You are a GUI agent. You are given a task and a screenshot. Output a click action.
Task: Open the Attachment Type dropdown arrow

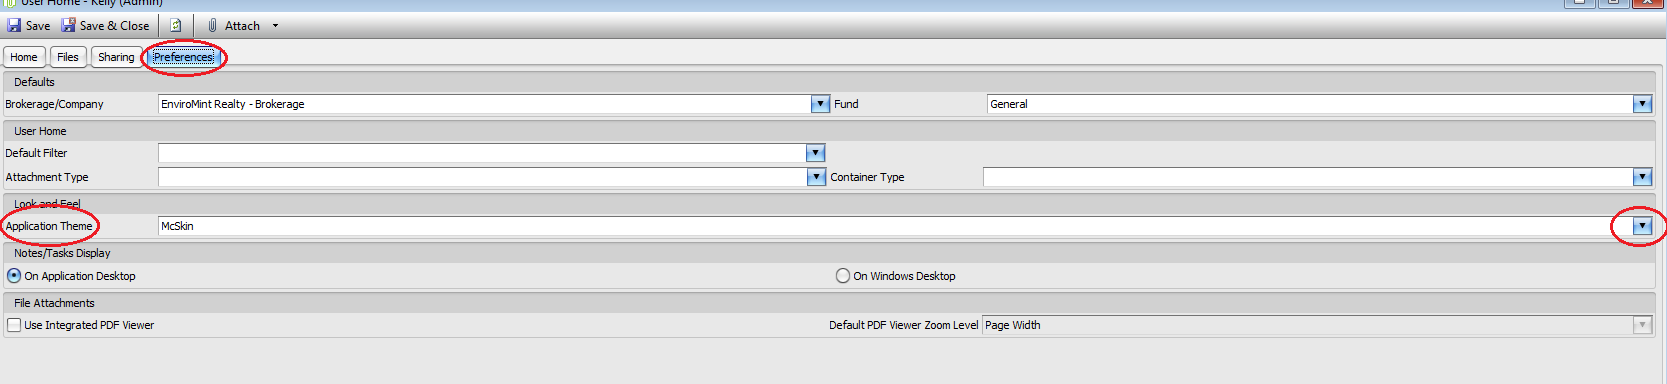coord(815,177)
